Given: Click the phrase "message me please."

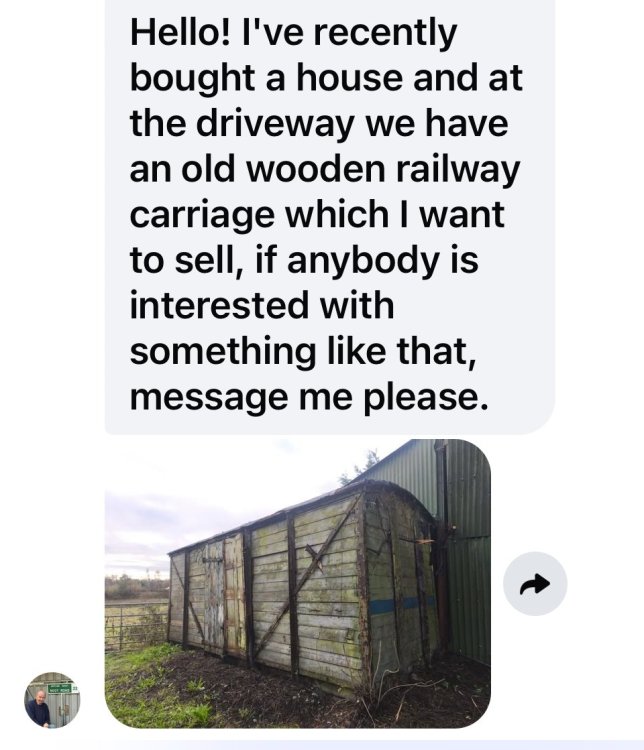Looking at the screenshot, I should (310, 398).
